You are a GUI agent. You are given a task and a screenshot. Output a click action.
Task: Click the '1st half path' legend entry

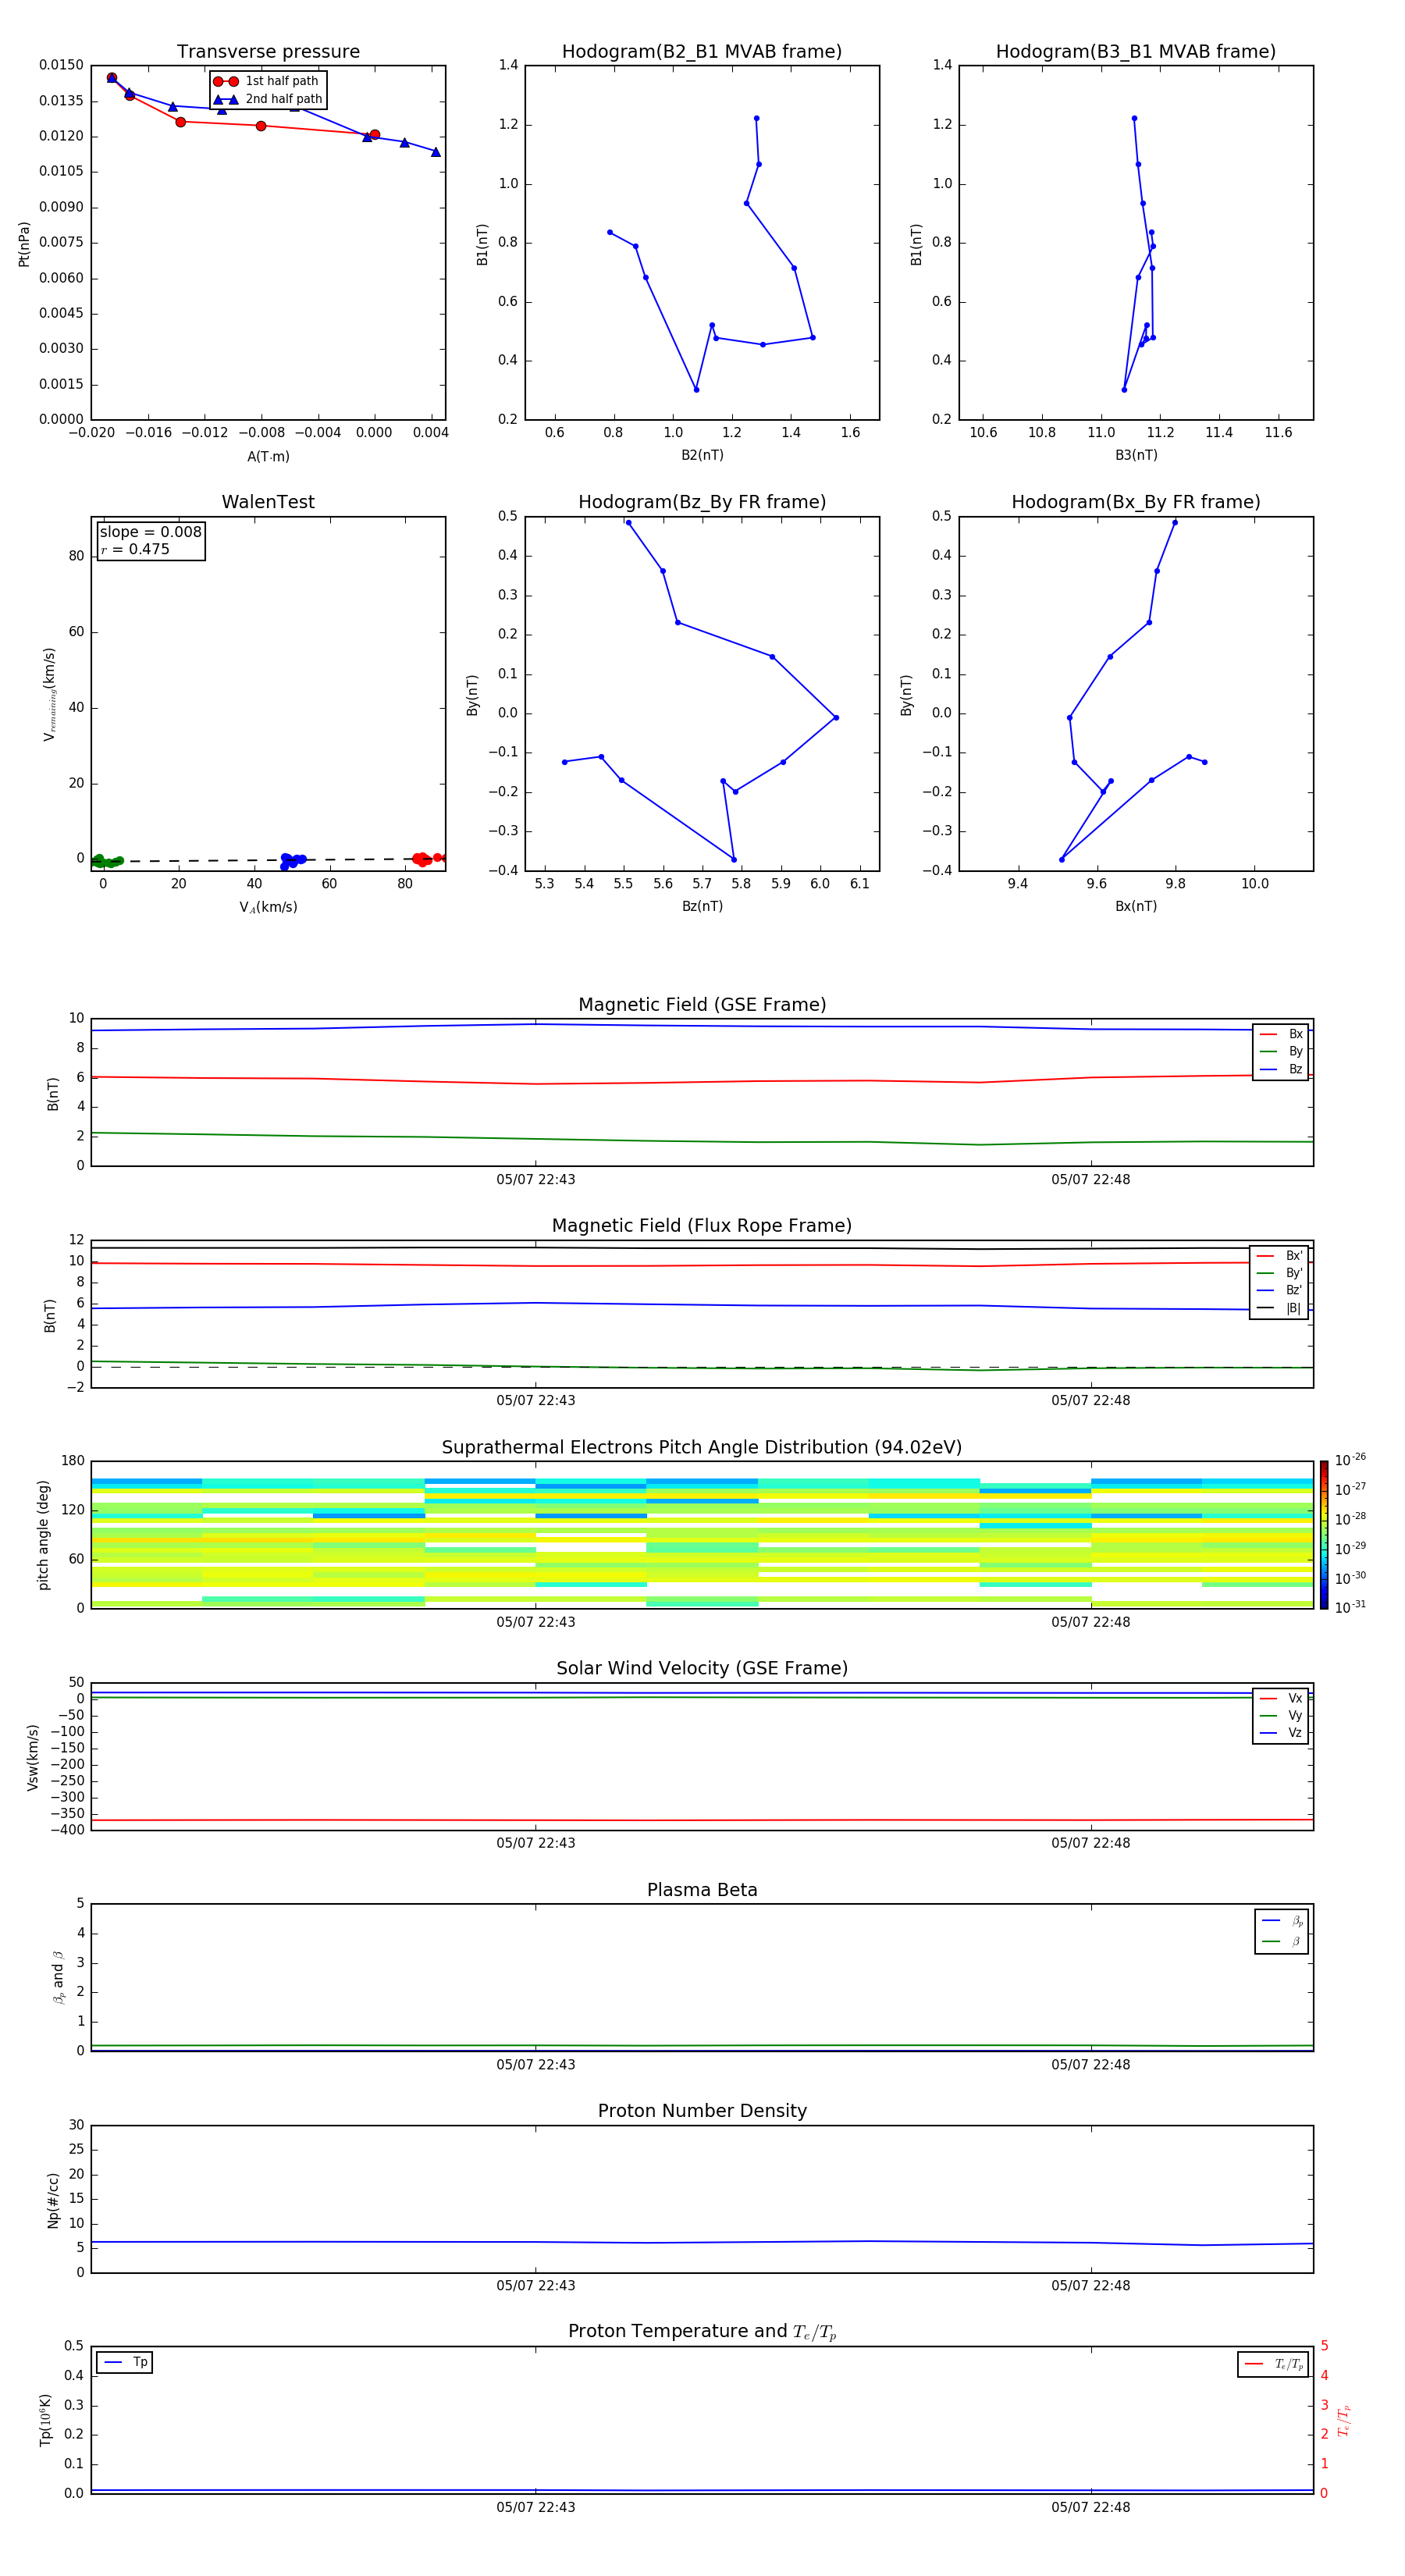(x=267, y=81)
